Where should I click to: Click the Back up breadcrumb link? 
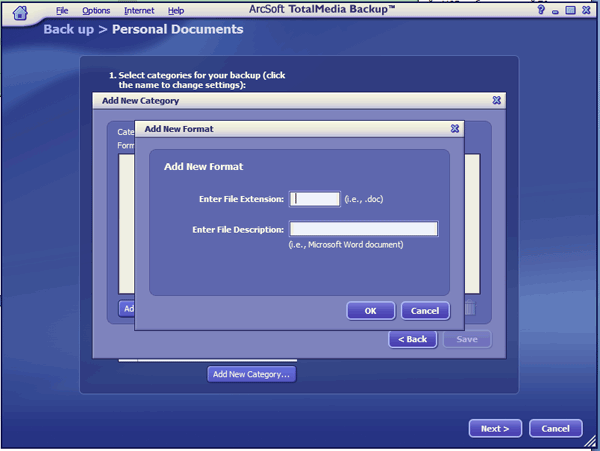click(x=68, y=29)
